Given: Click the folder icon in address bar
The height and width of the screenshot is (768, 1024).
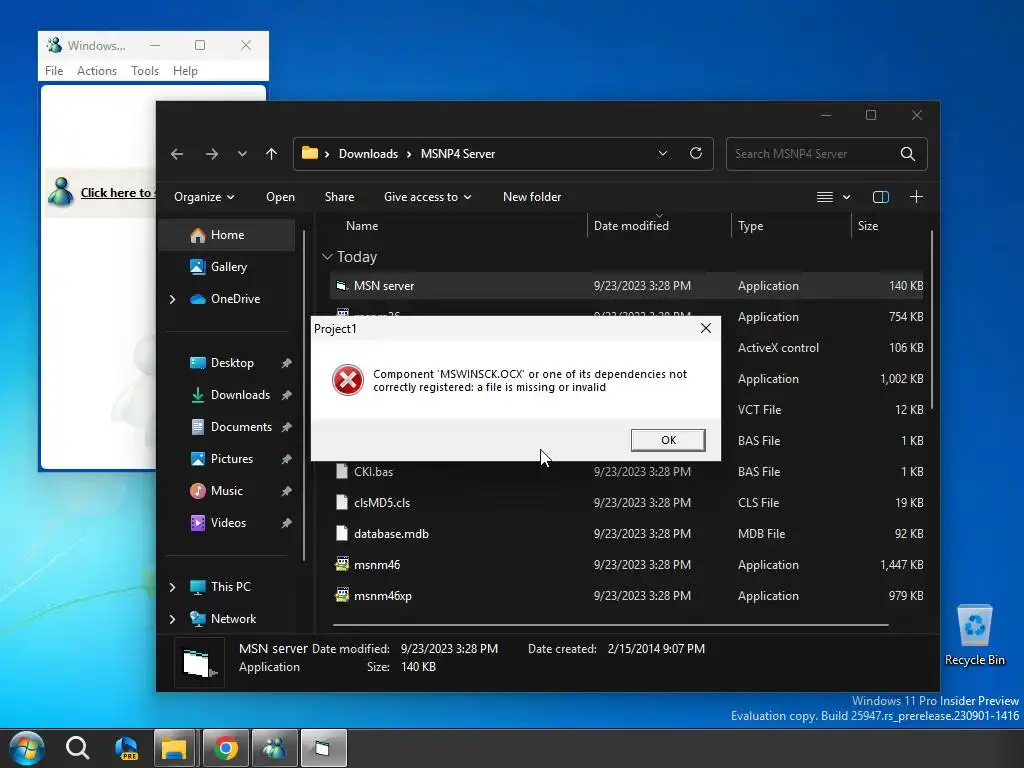Looking at the screenshot, I should point(310,153).
